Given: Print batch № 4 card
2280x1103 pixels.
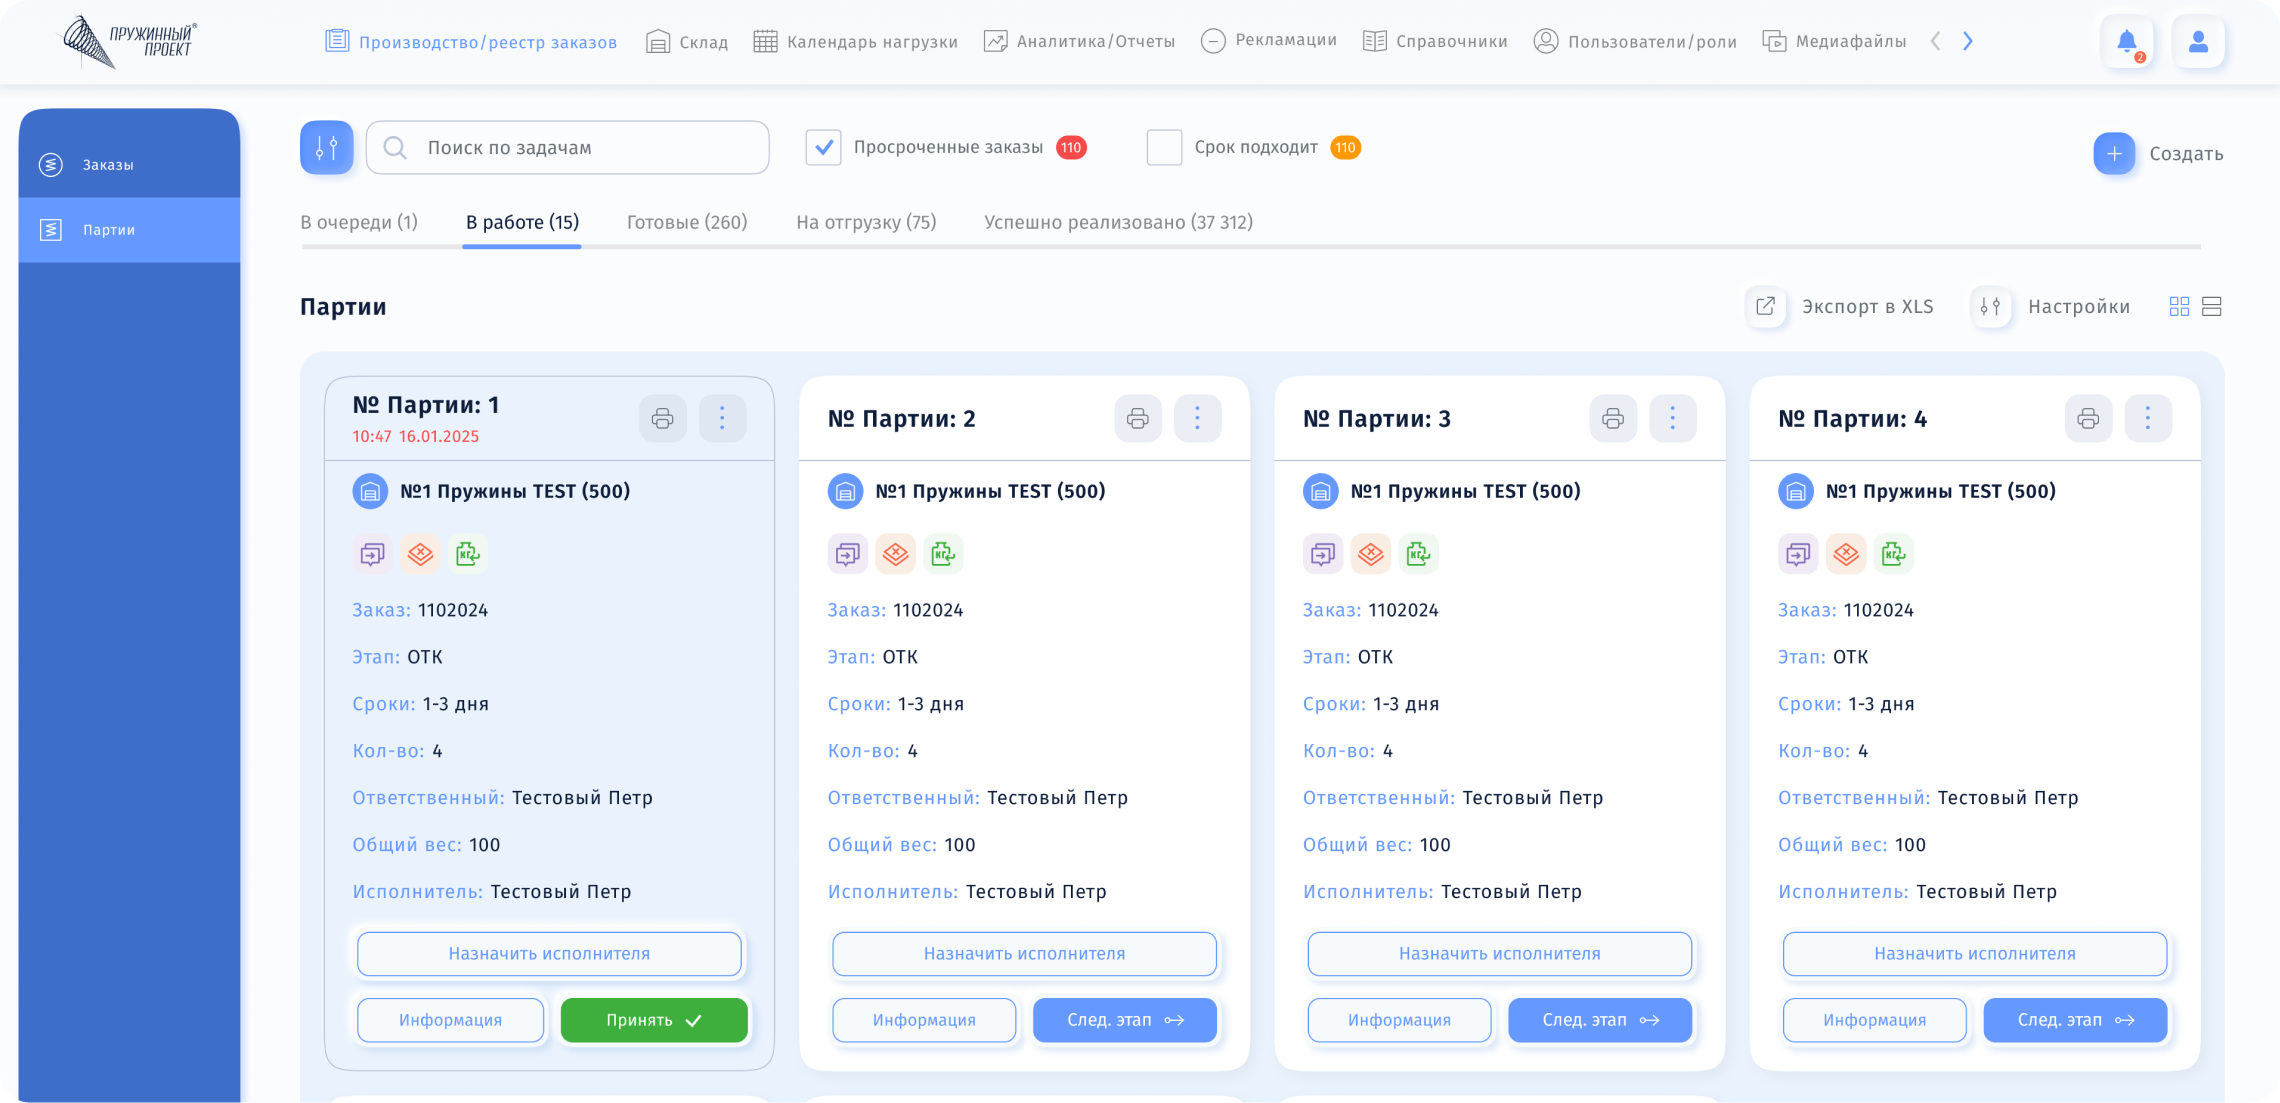Looking at the screenshot, I should tap(2088, 418).
